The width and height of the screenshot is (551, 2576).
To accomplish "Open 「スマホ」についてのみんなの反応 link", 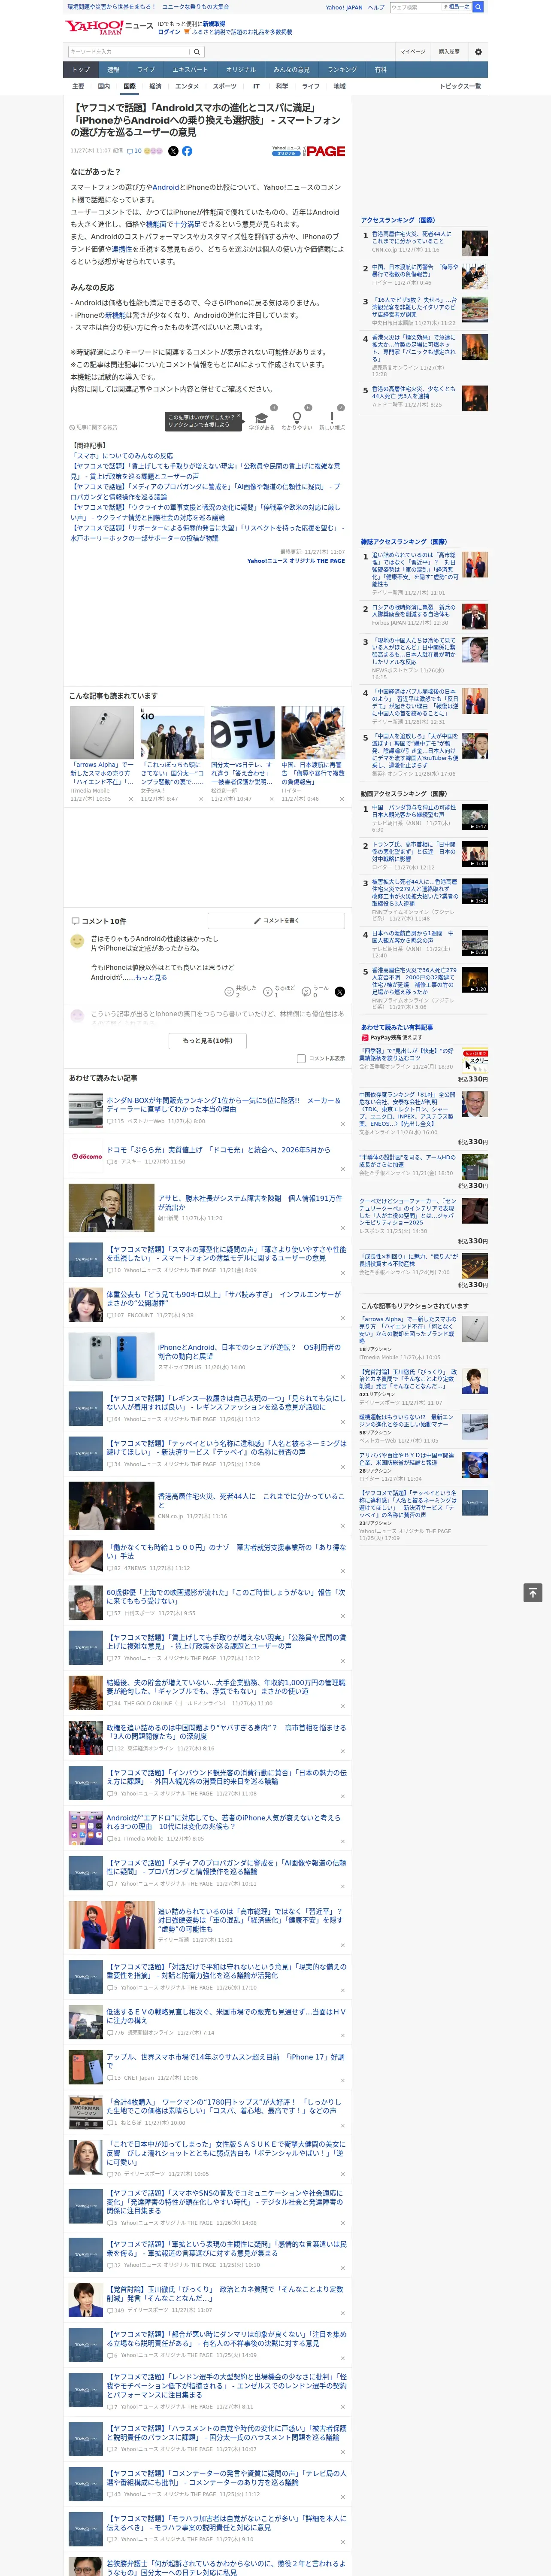I will click(x=122, y=456).
